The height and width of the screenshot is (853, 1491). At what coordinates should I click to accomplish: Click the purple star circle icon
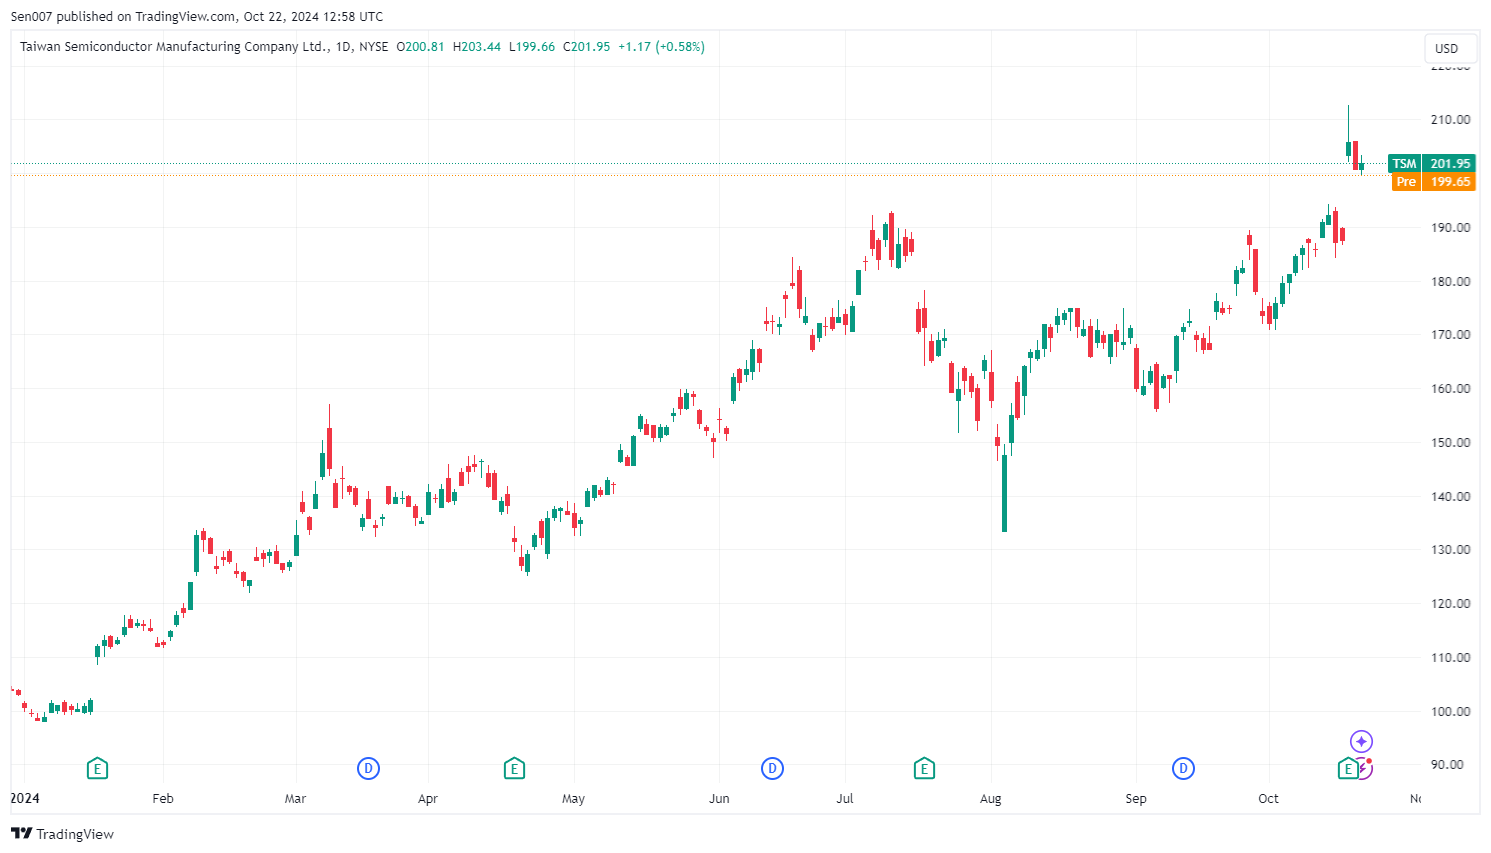pyautogui.click(x=1361, y=741)
